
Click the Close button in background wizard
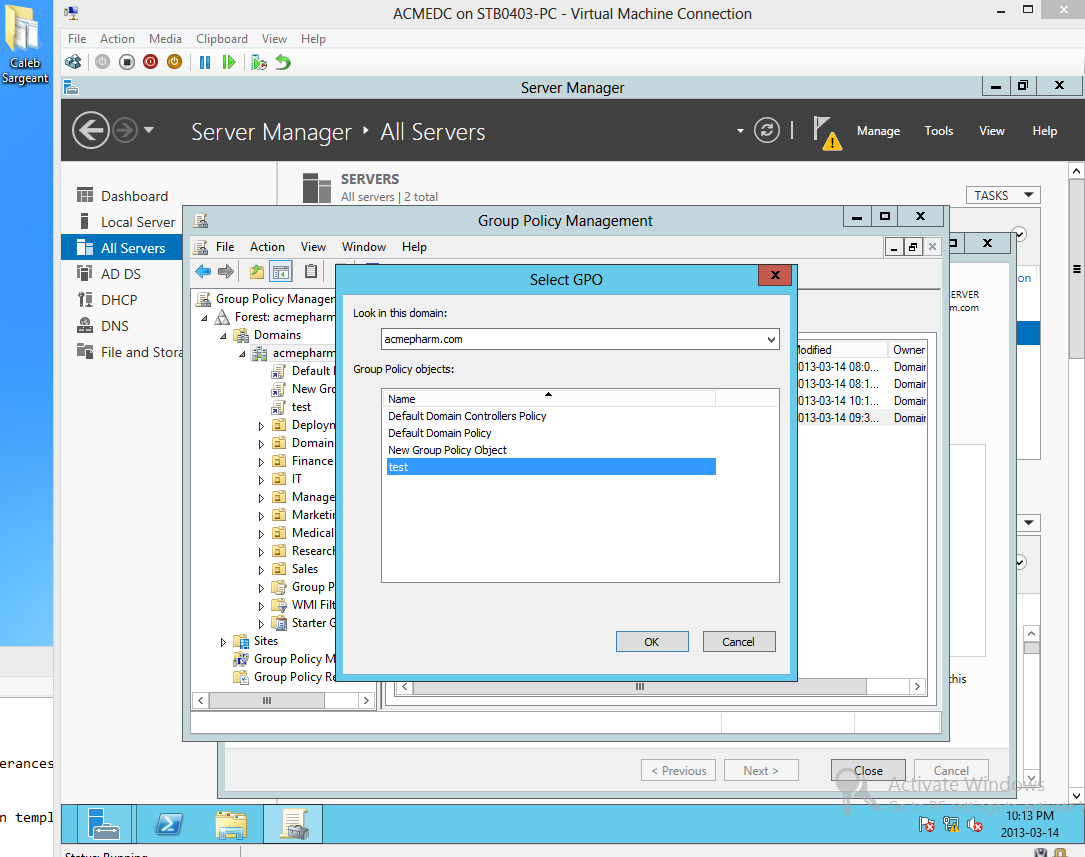click(x=868, y=771)
